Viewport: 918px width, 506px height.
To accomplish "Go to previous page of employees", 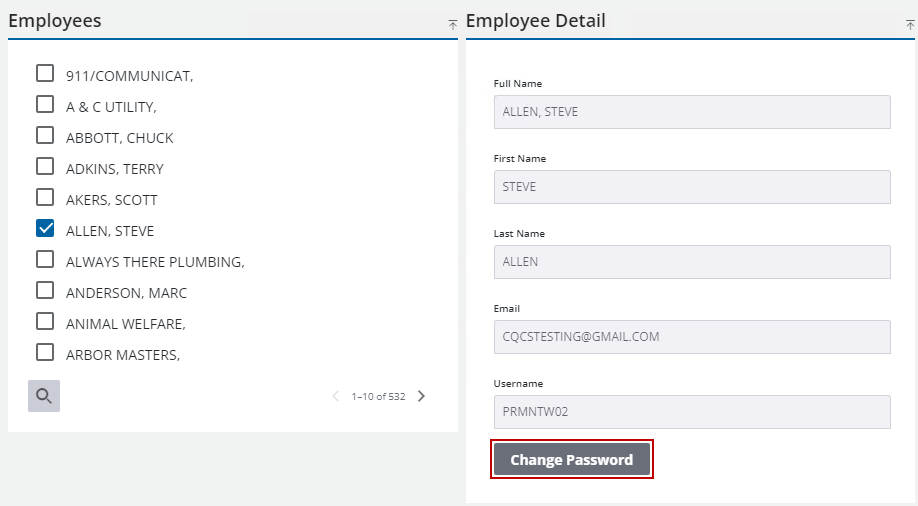I will pyautogui.click(x=336, y=396).
